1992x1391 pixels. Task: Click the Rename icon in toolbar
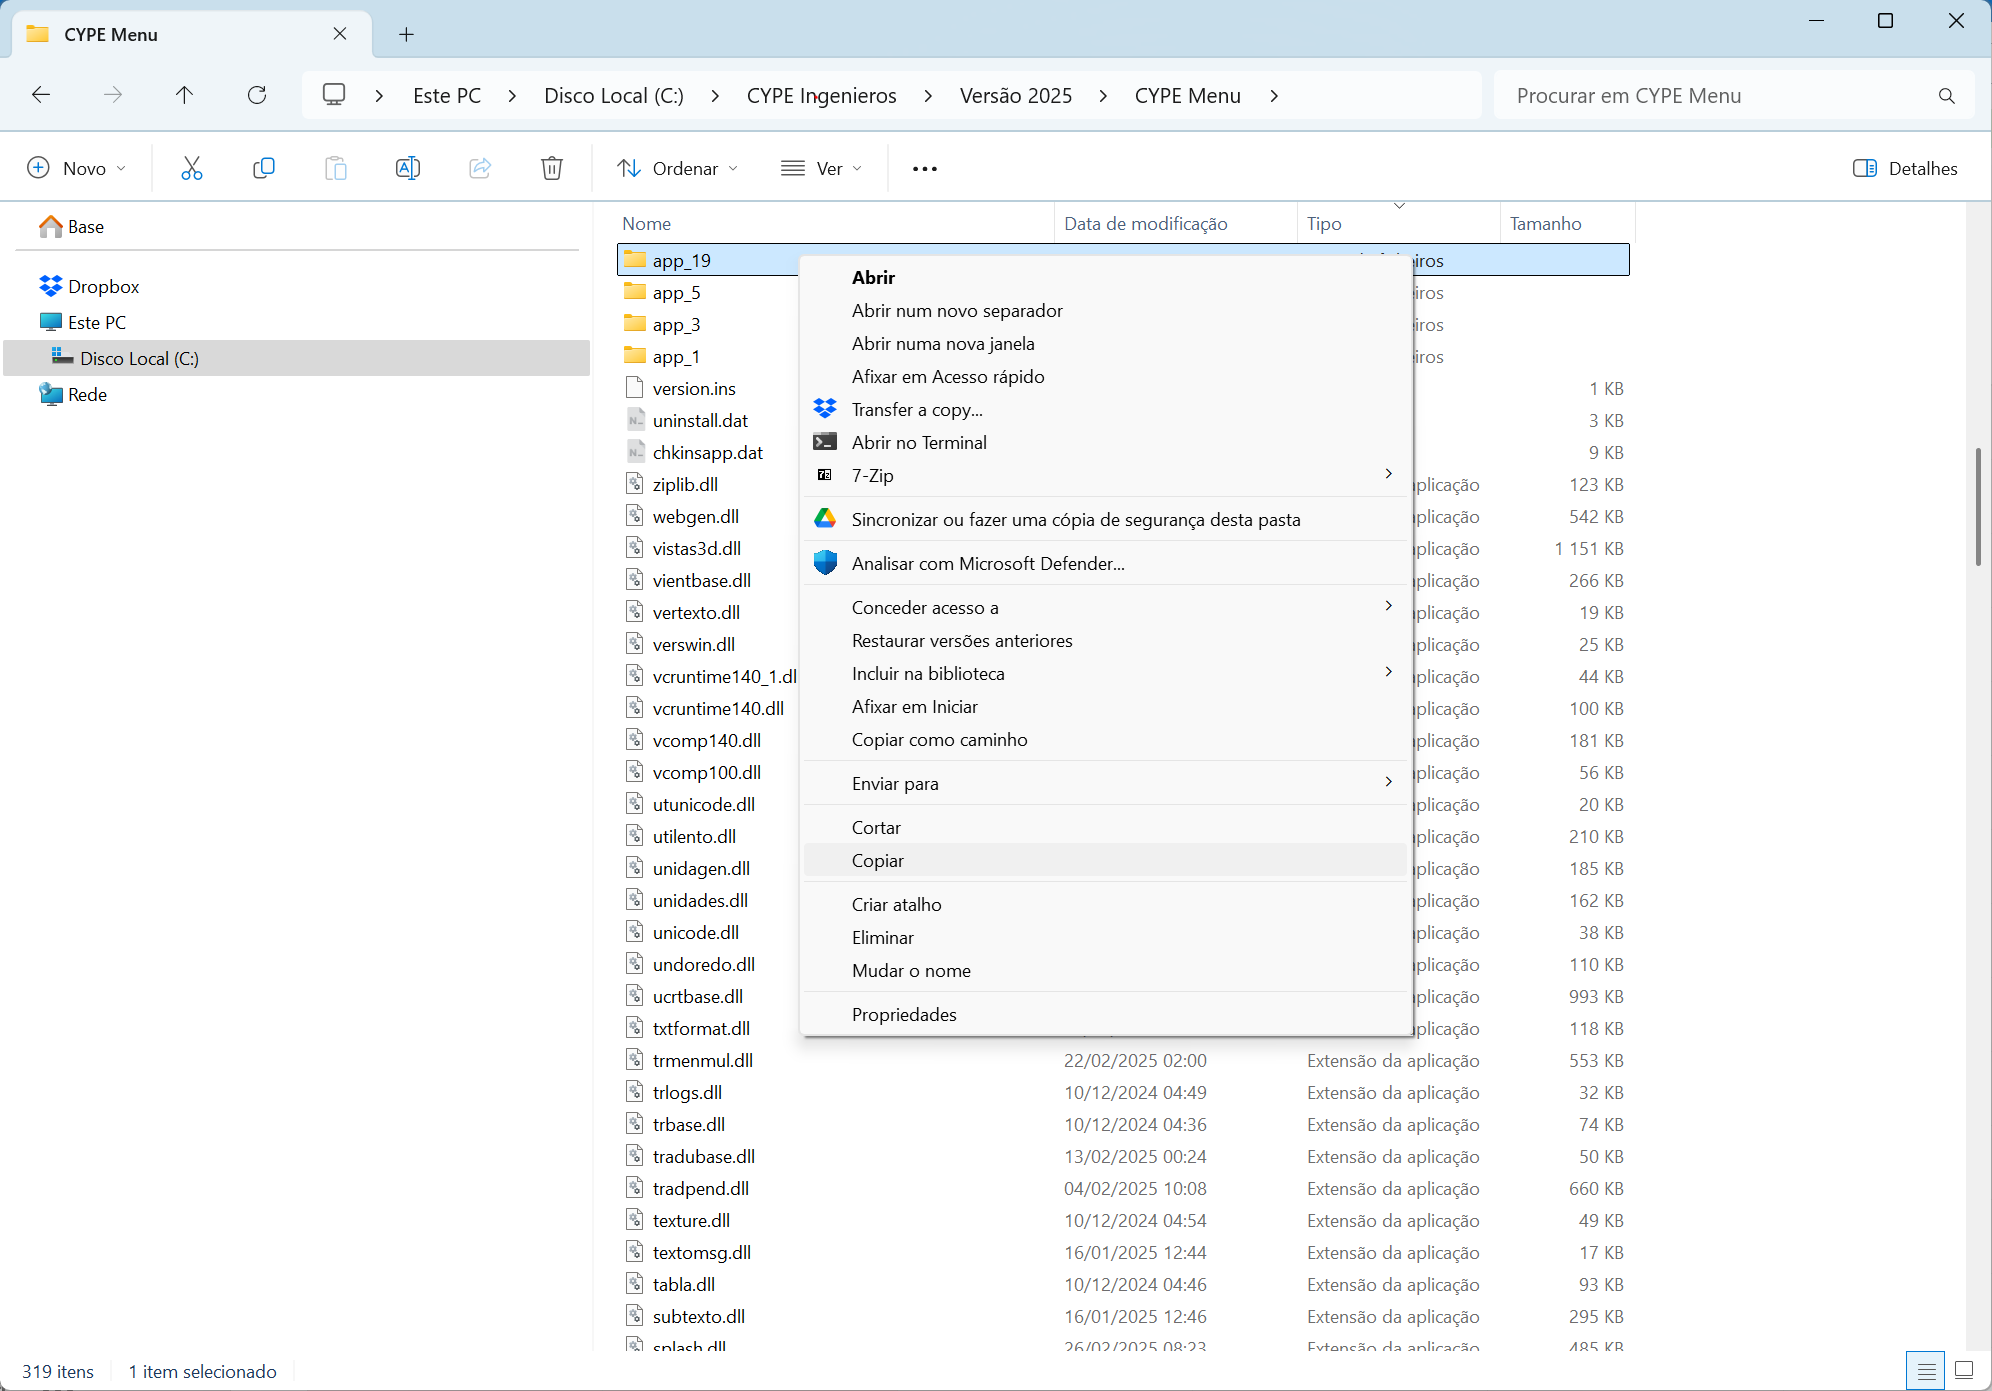click(x=407, y=168)
